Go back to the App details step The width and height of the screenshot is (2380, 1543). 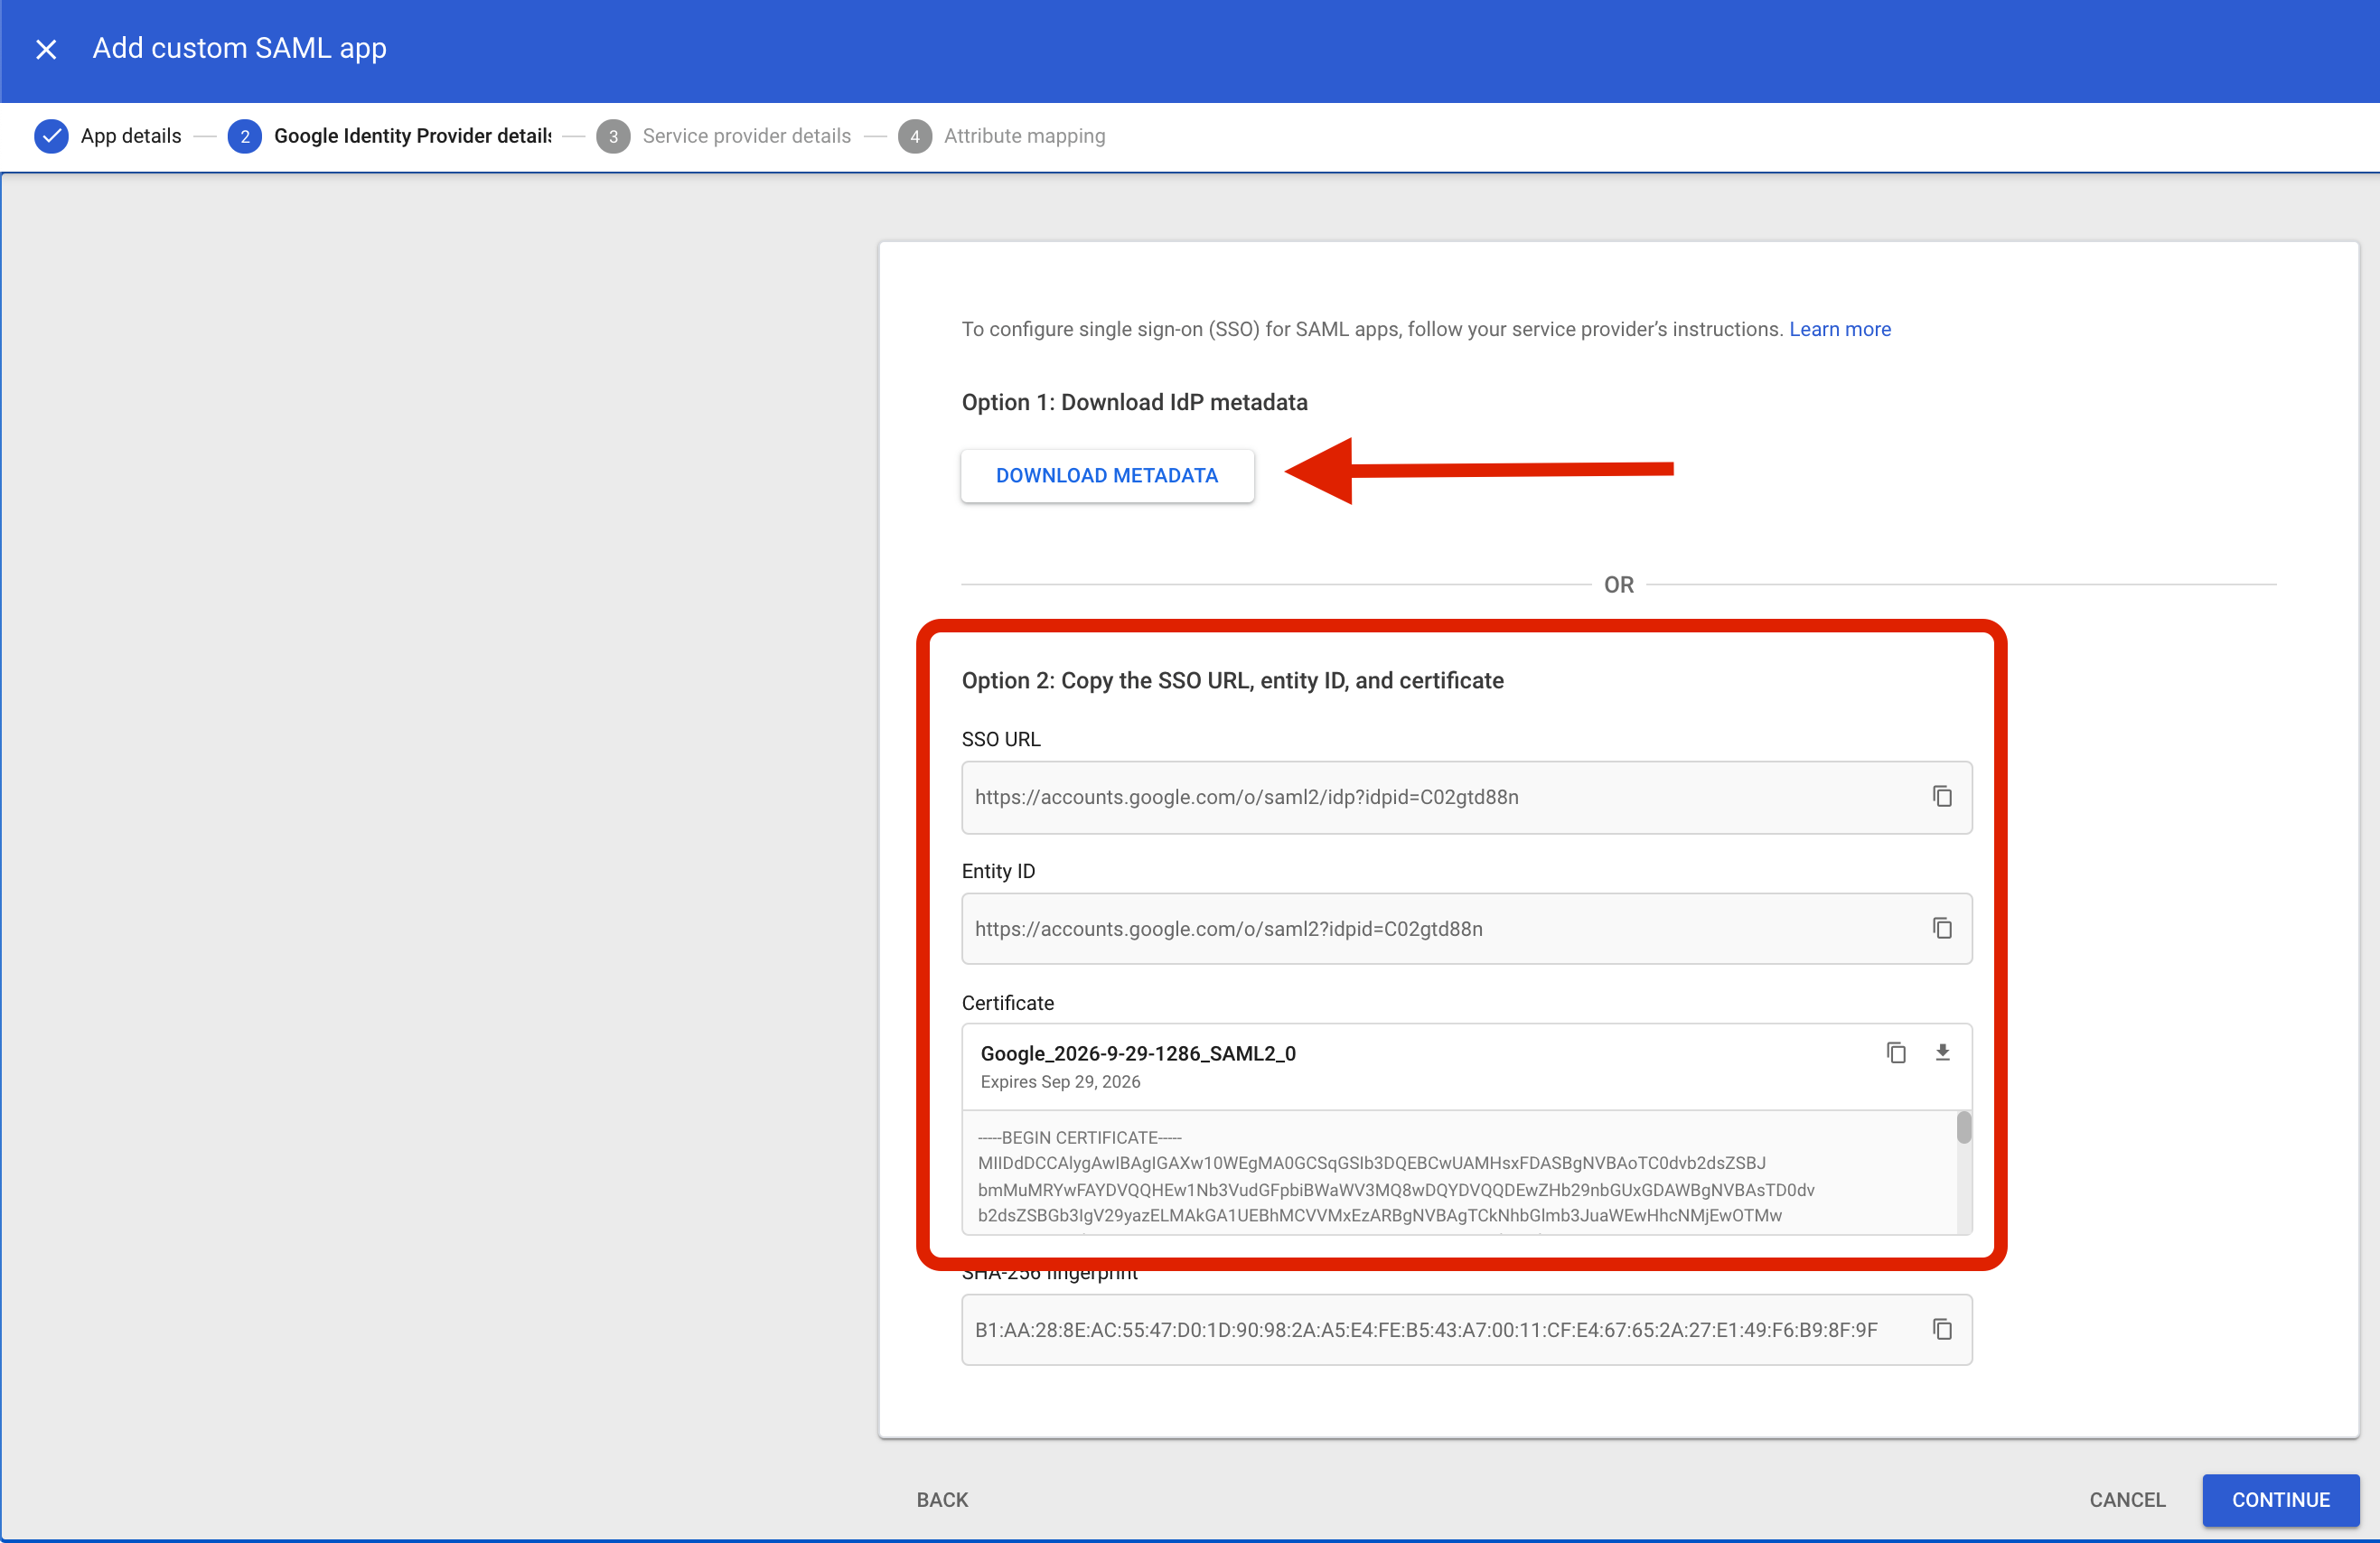click(x=130, y=136)
